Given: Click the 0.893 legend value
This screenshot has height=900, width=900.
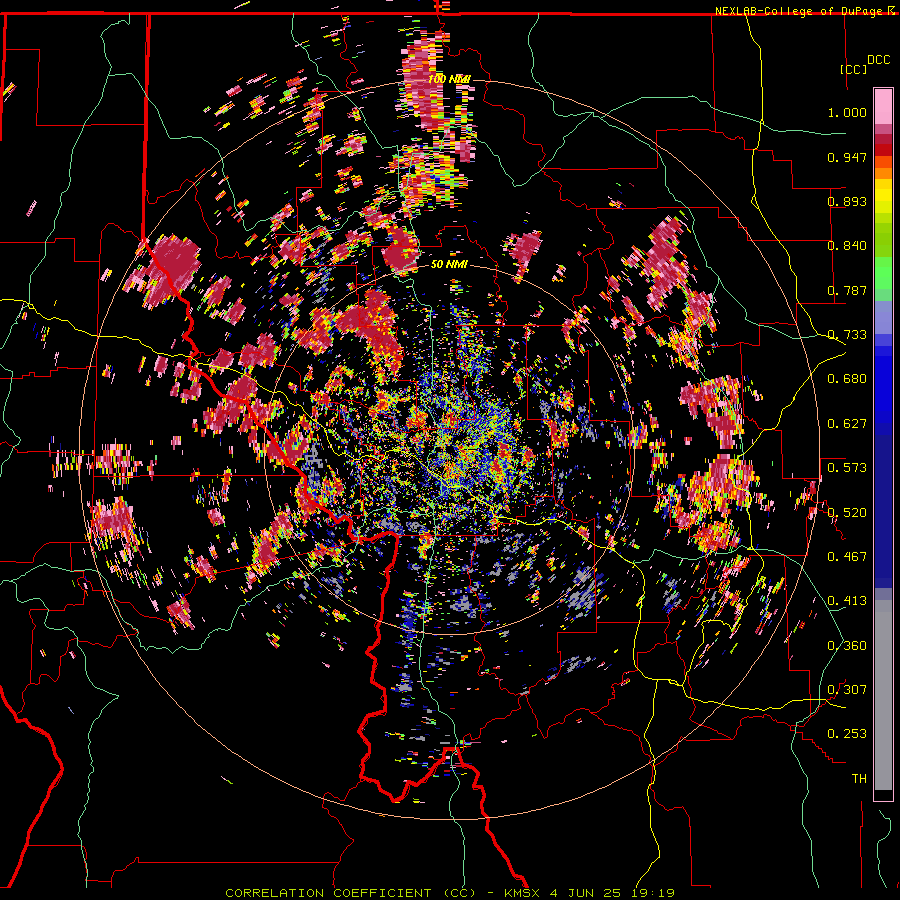Looking at the screenshot, I should pos(847,201).
